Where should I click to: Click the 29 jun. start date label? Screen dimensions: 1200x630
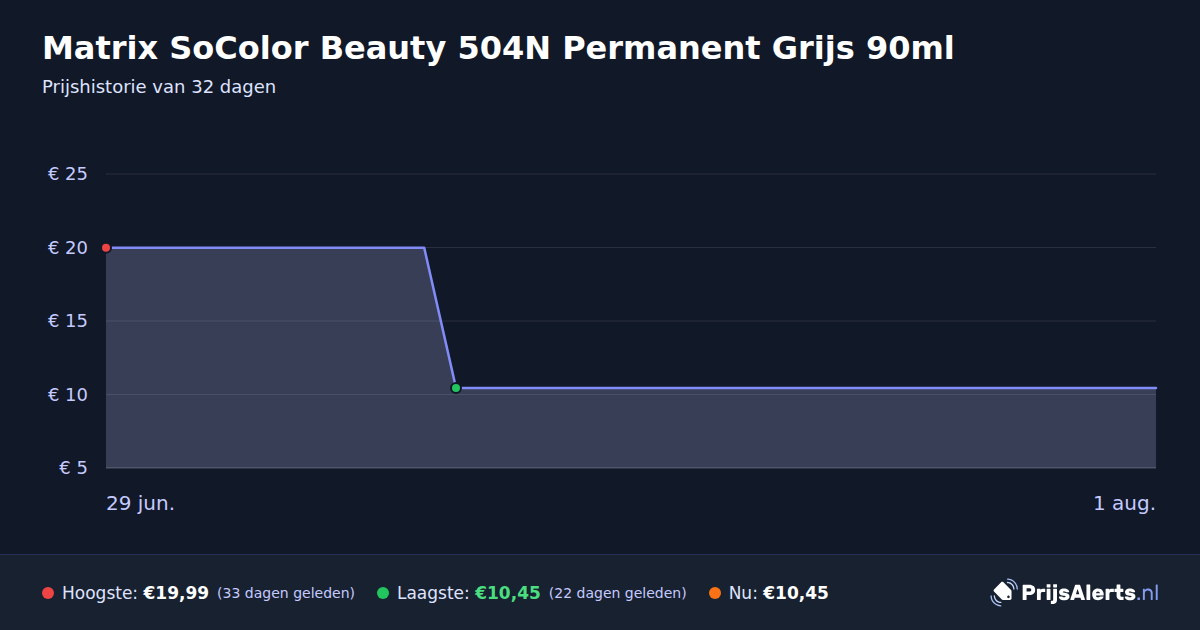(x=141, y=504)
